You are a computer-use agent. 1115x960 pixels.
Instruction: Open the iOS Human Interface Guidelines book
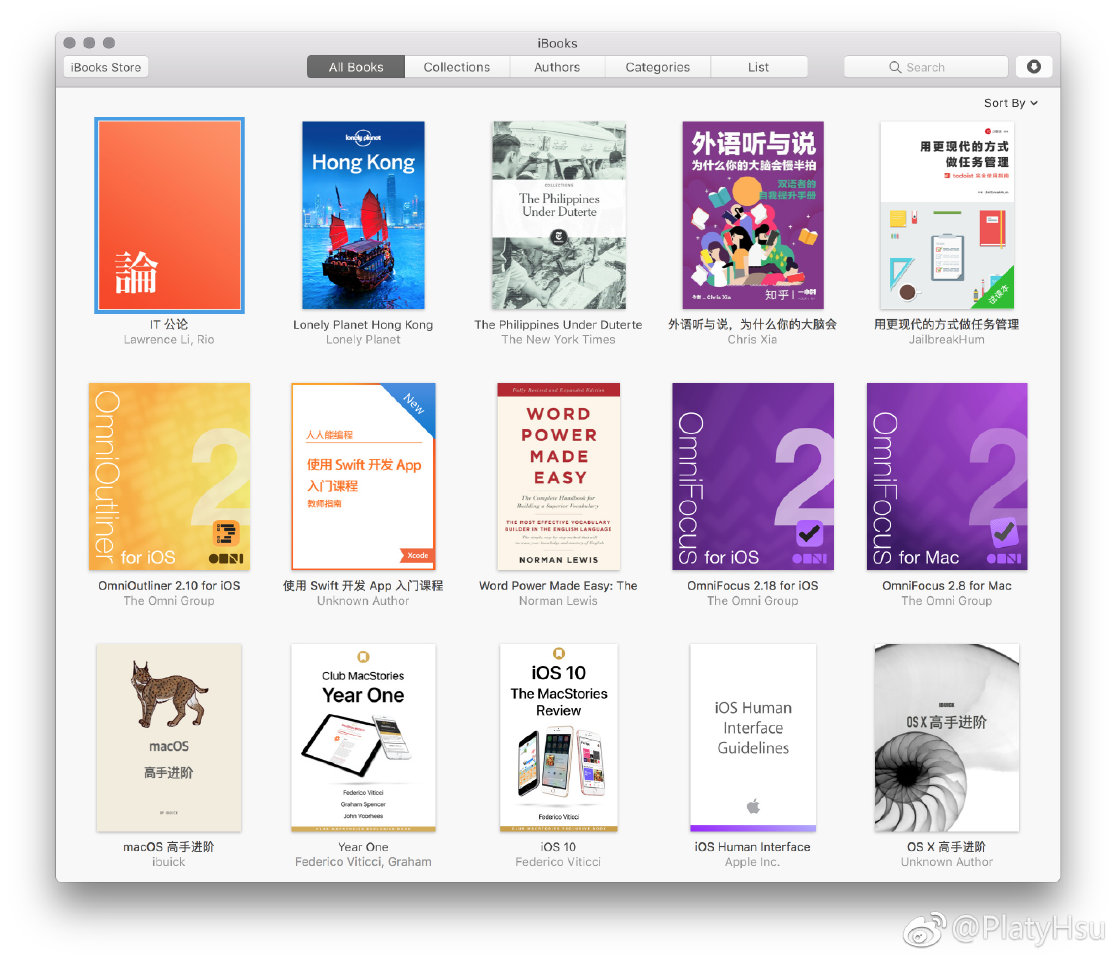(x=752, y=737)
